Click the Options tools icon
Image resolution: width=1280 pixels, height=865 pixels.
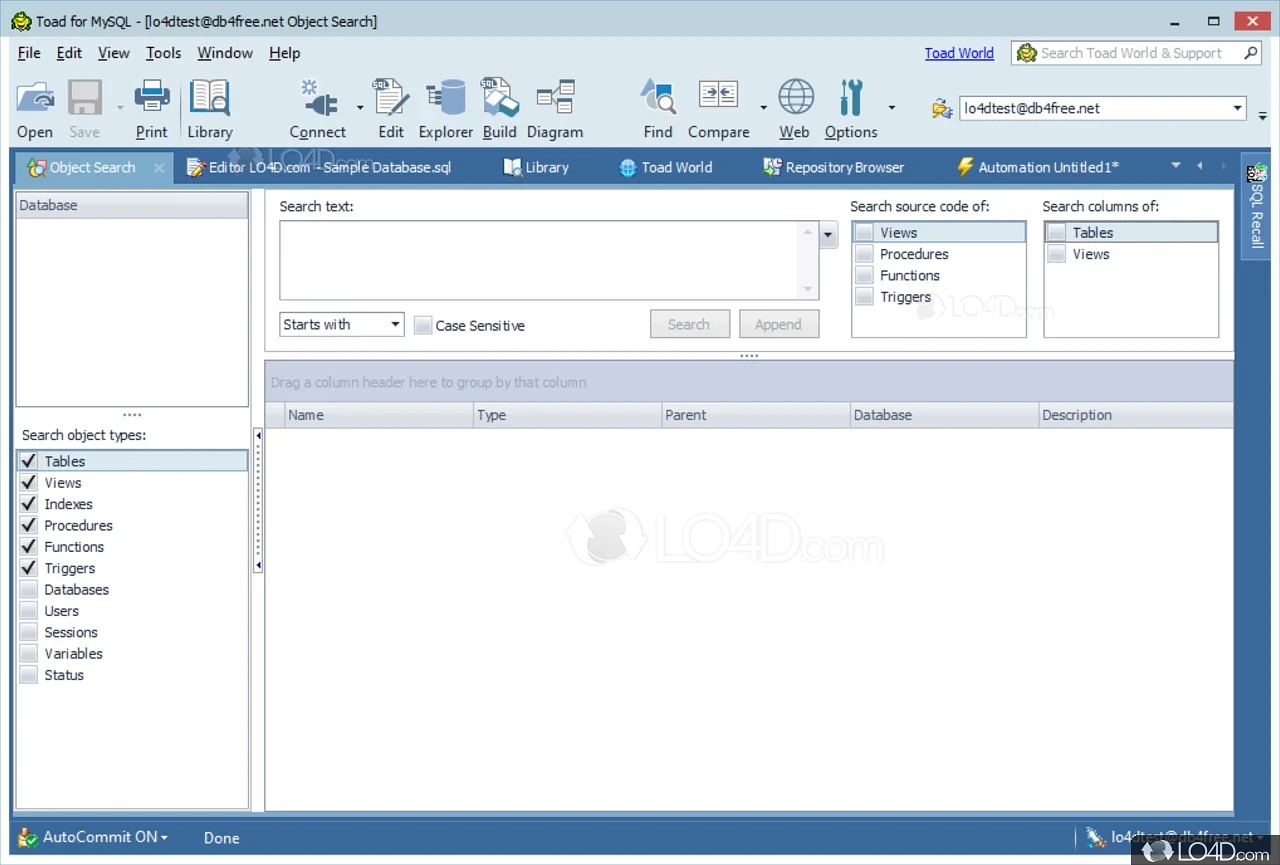pyautogui.click(x=850, y=99)
